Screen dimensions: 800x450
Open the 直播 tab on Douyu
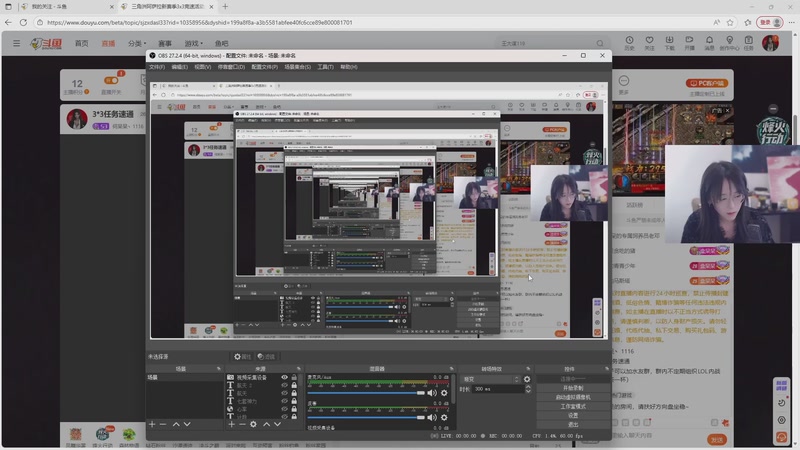[x=108, y=43]
